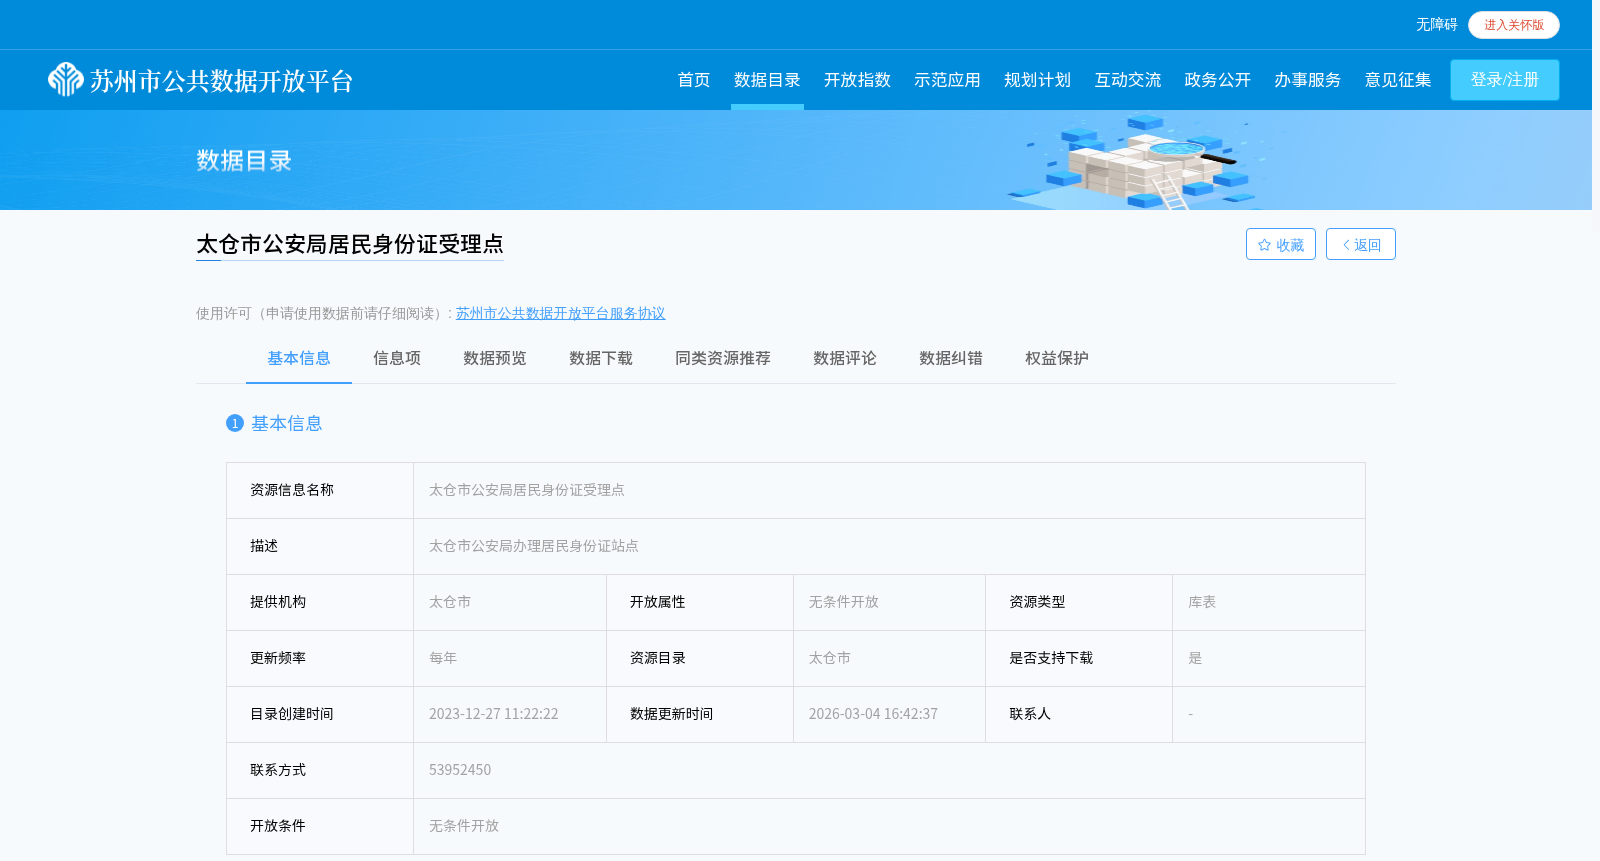Switch to the 同类资源推荐 tab
Image resolution: width=1600 pixels, height=861 pixels.
coord(723,358)
